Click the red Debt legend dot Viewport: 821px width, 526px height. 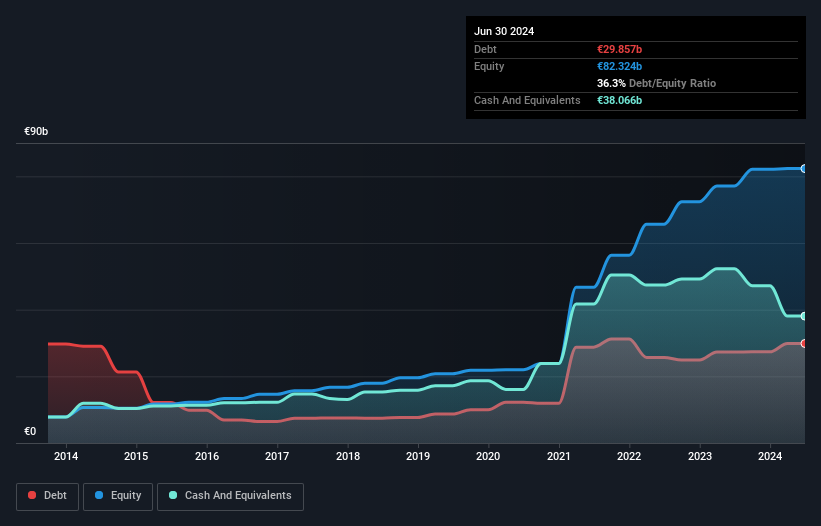coord(32,495)
